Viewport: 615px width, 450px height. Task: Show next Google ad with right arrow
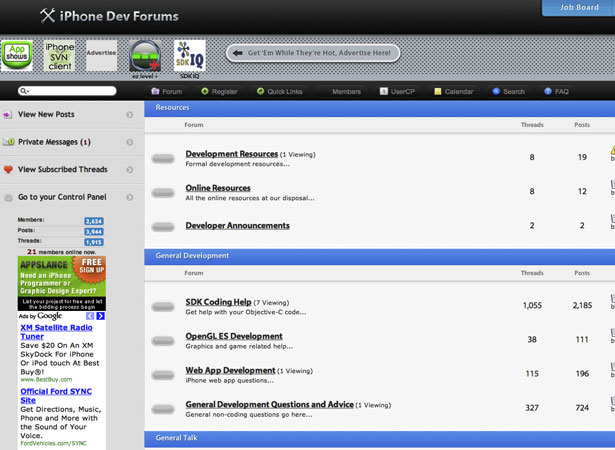coord(101,316)
